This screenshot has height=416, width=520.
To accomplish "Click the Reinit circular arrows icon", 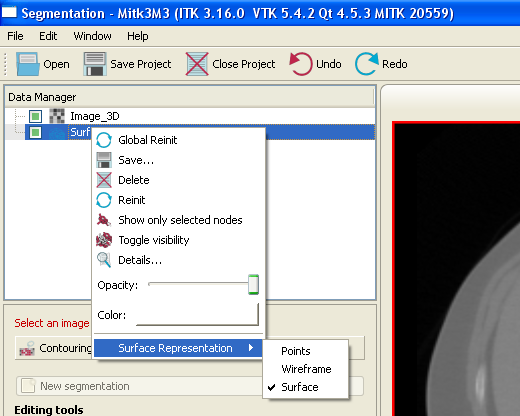I will [x=104, y=200].
